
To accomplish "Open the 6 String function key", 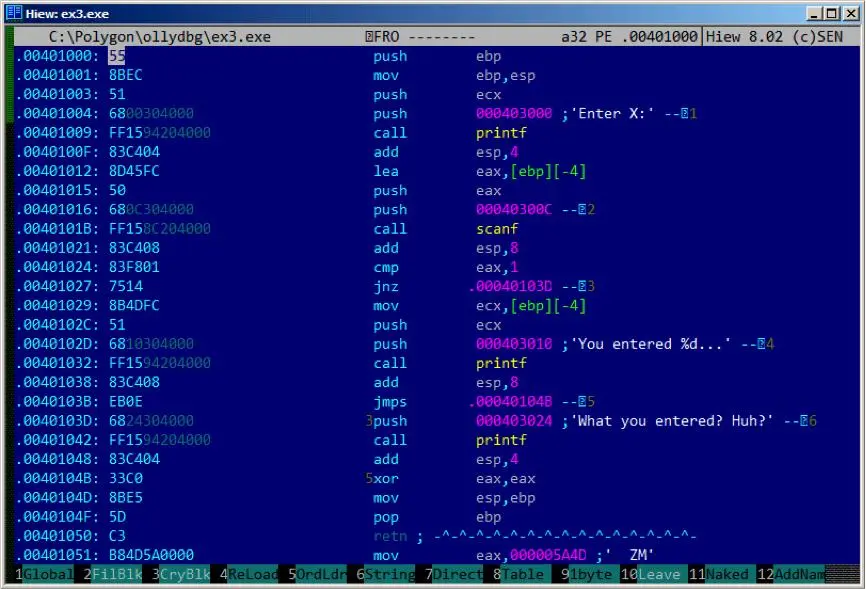I will 386,575.
